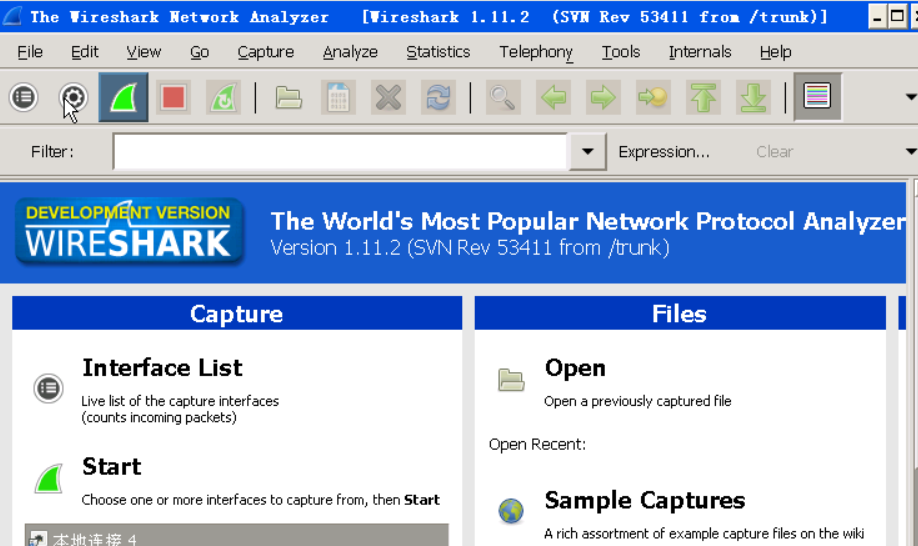Go to first packet up arrow
This screenshot has width=918, height=546.
pos(703,97)
